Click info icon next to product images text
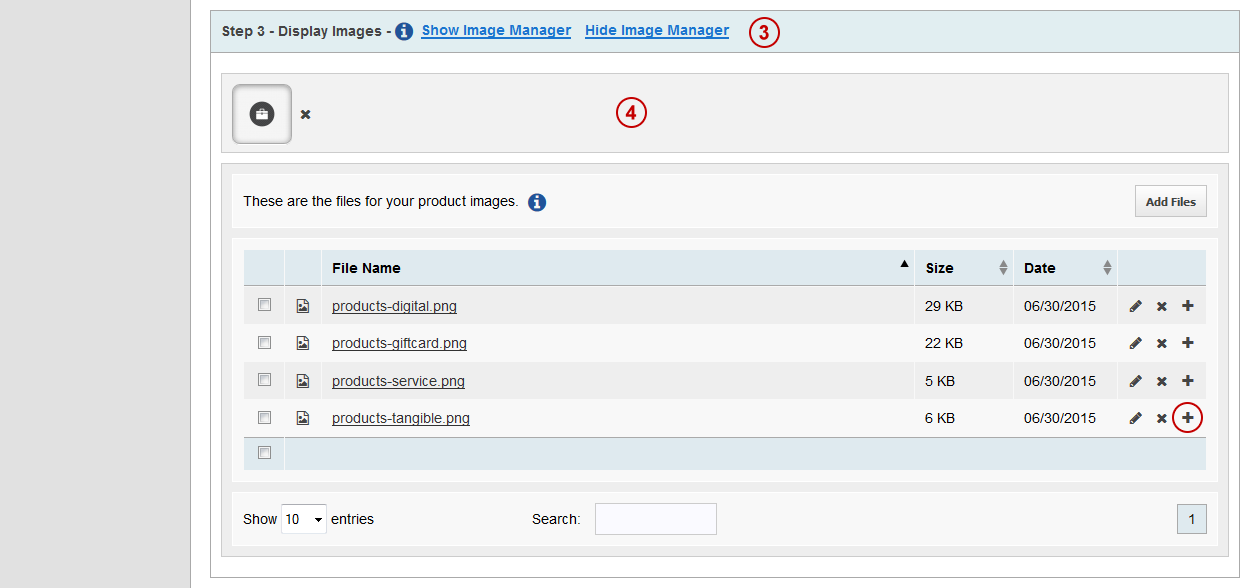 [537, 202]
